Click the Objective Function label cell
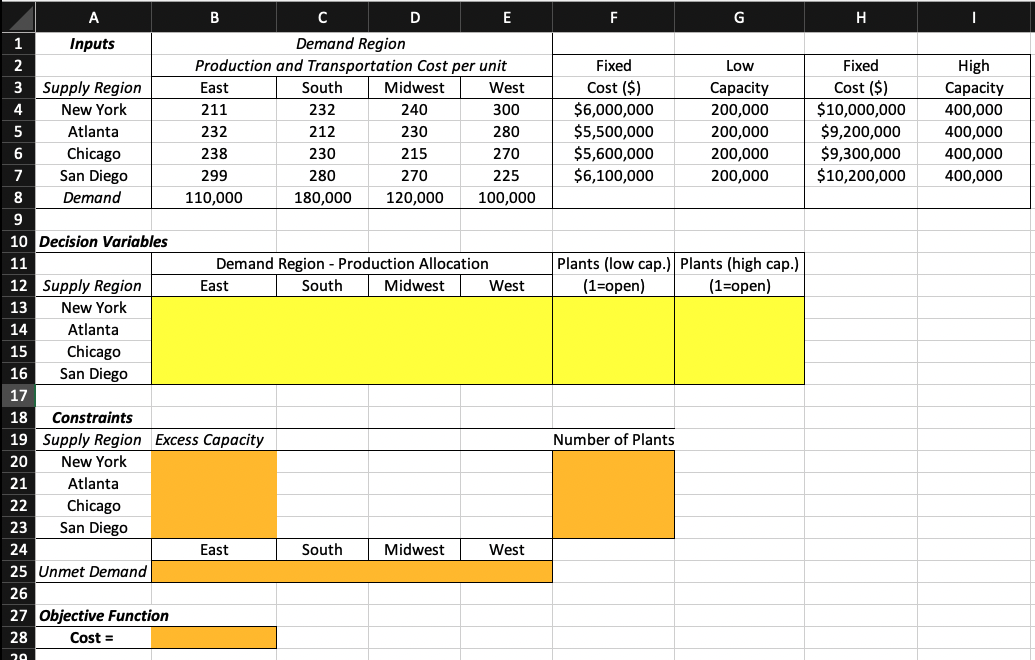The width and height of the screenshot is (1035, 660). [93, 615]
